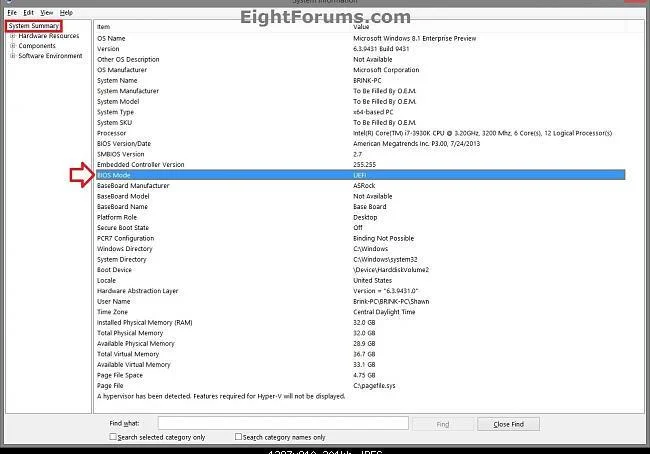Select the Processor row
The image size is (650, 454).
(360, 133)
